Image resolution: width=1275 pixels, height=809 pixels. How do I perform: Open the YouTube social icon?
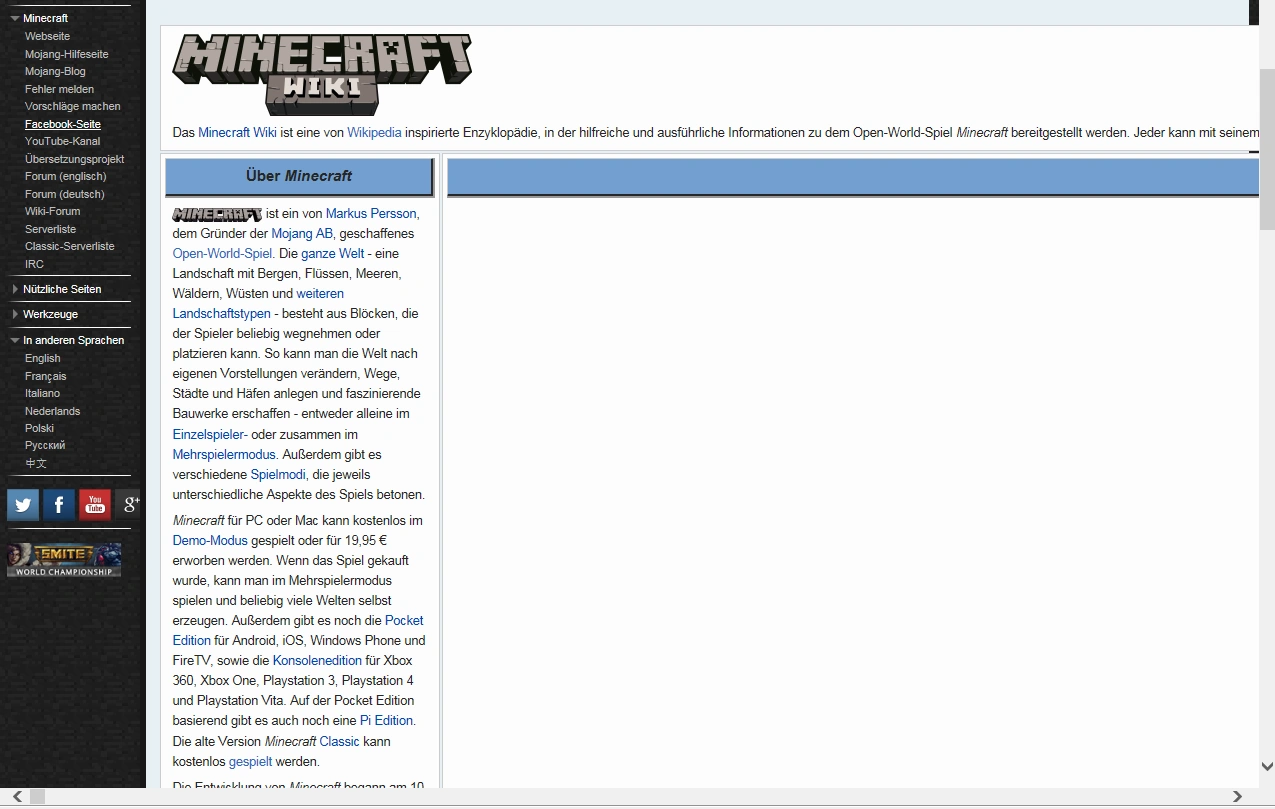pos(95,505)
